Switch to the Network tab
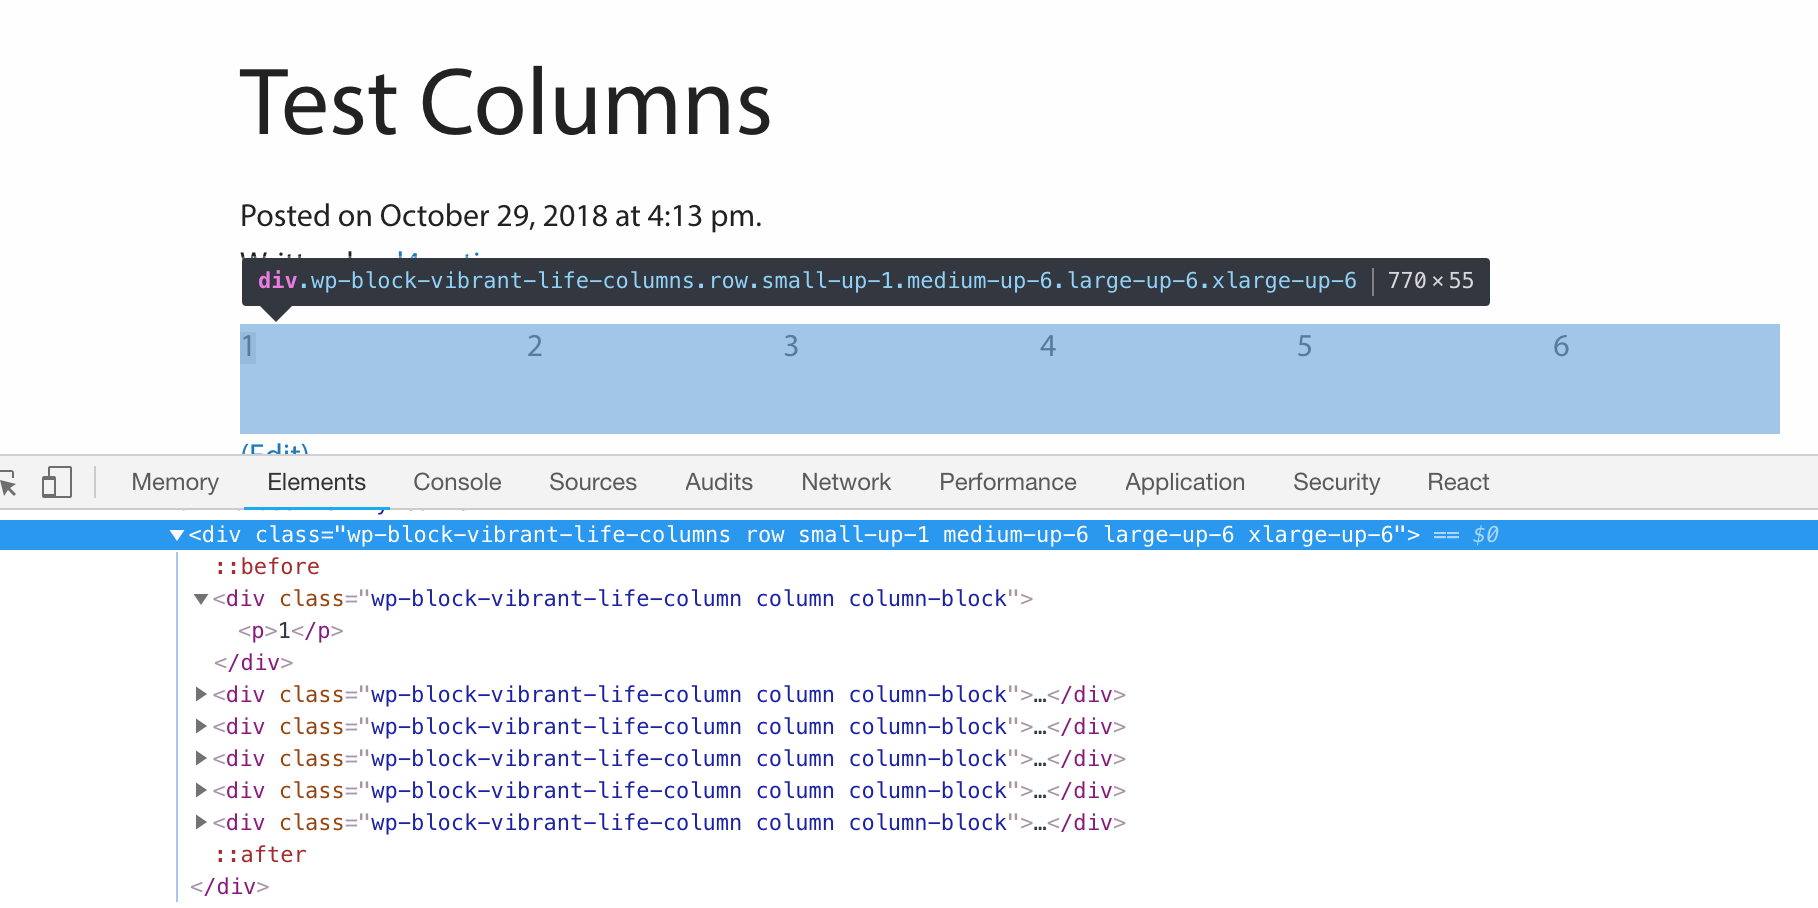This screenshot has height=908, width=1818. coord(846,482)
